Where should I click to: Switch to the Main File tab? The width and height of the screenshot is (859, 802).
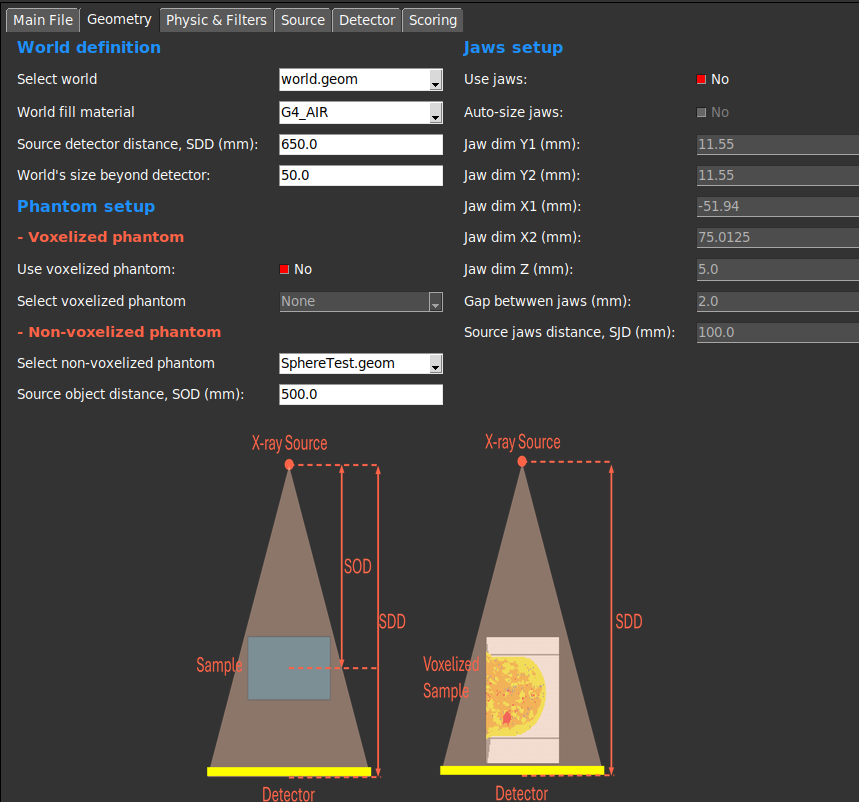tap(42, 20)
